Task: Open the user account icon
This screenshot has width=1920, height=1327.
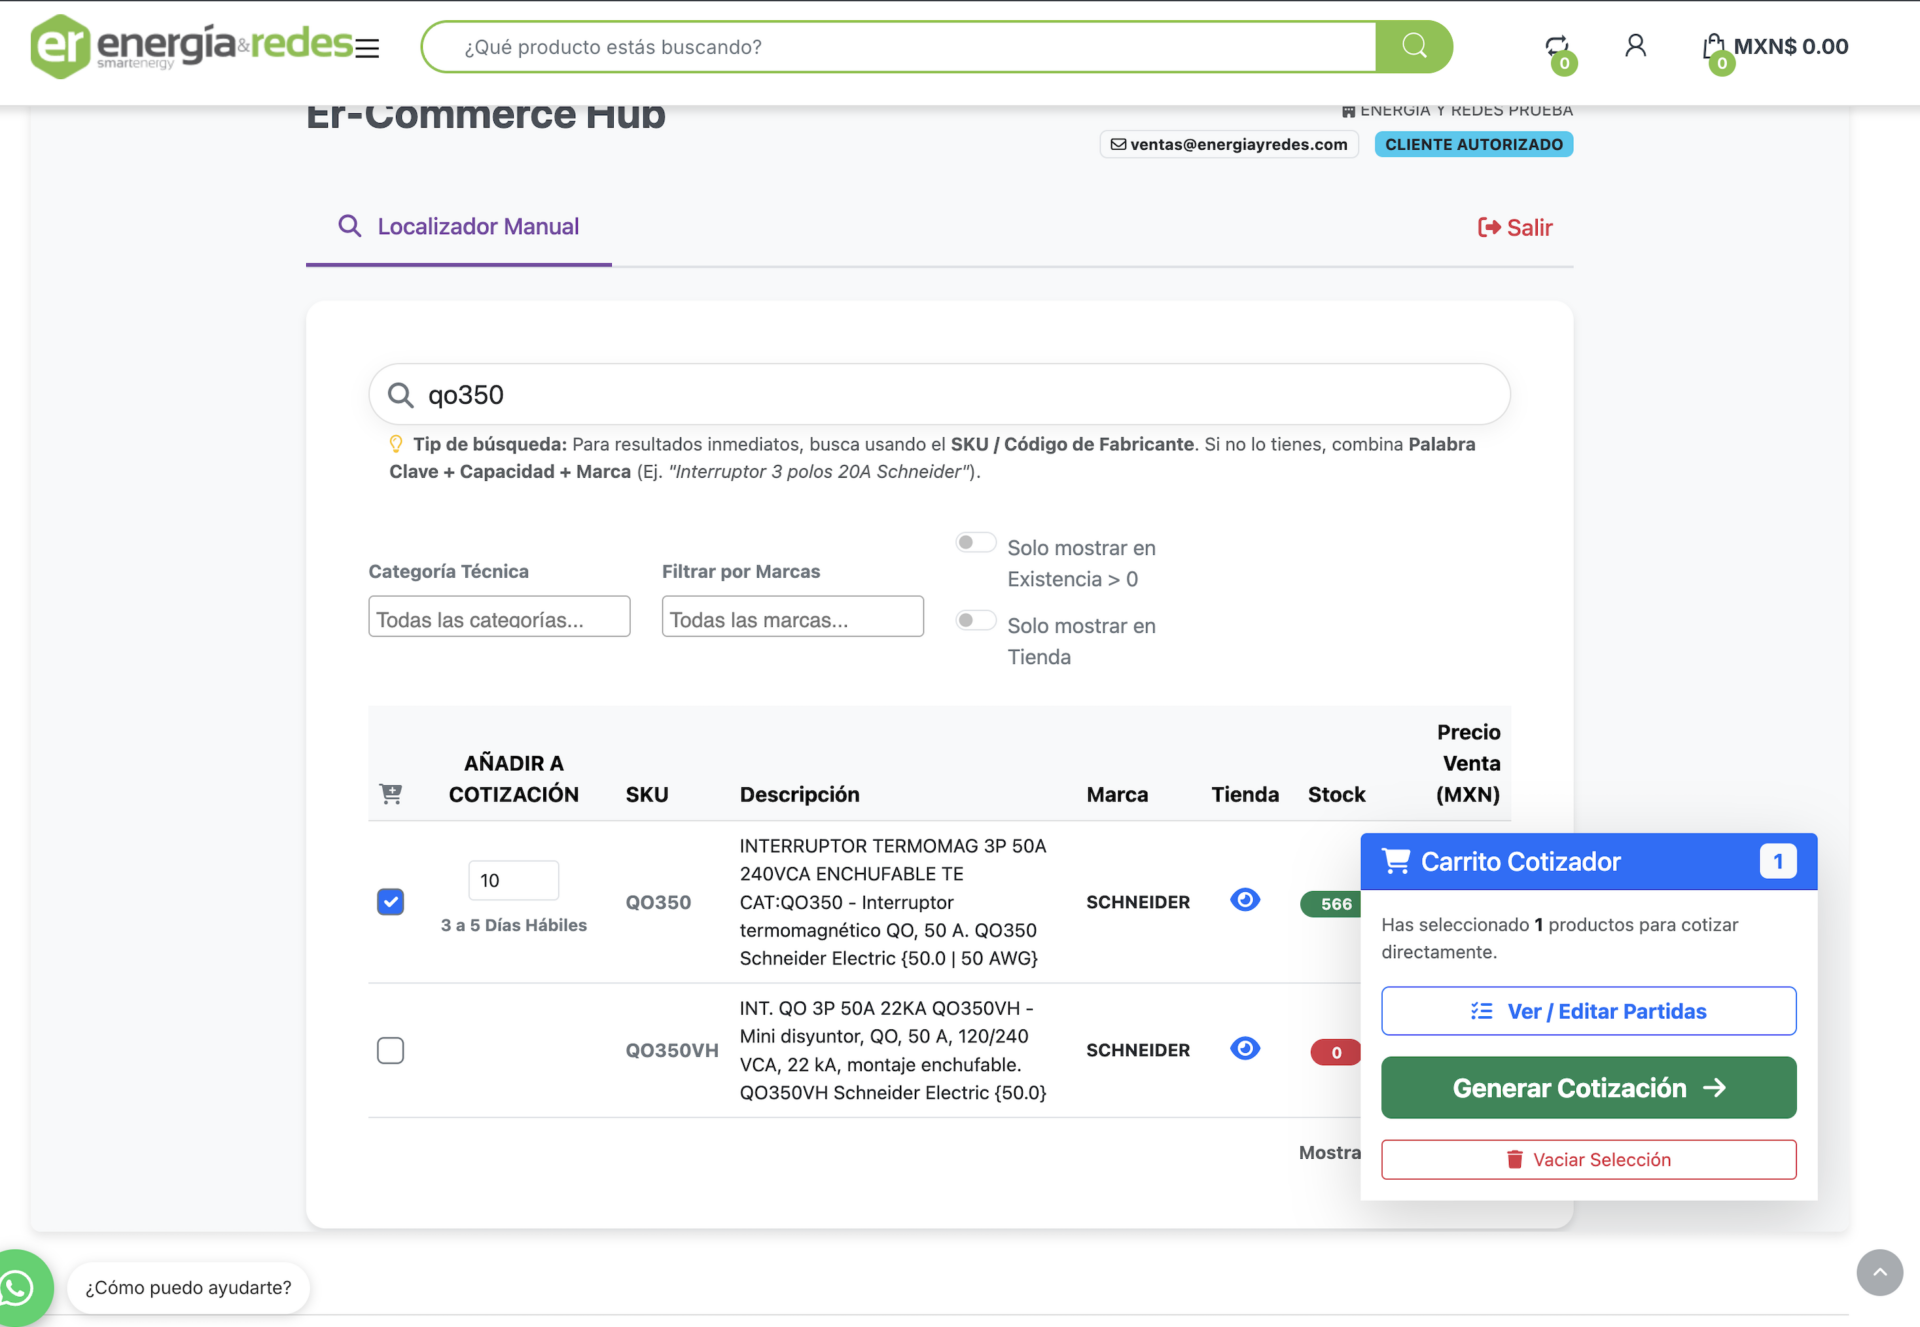Action: tap(1635, 46)
